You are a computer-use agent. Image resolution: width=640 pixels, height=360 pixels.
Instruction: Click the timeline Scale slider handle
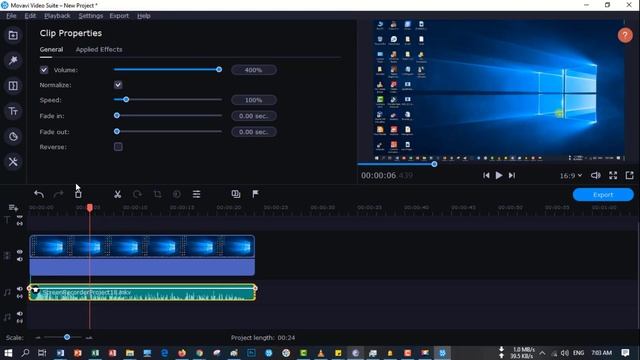click(x=67, y=337)
